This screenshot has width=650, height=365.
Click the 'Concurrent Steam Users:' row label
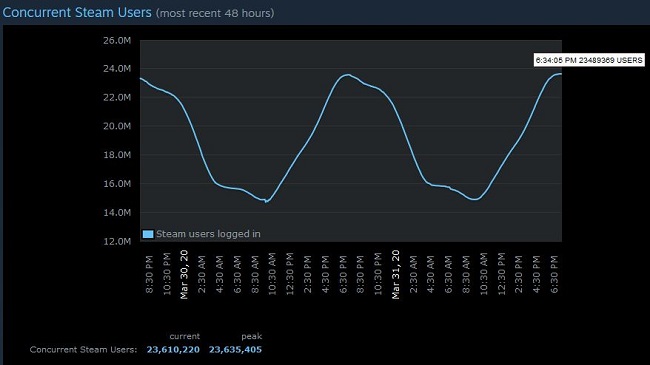click(83, 350)
